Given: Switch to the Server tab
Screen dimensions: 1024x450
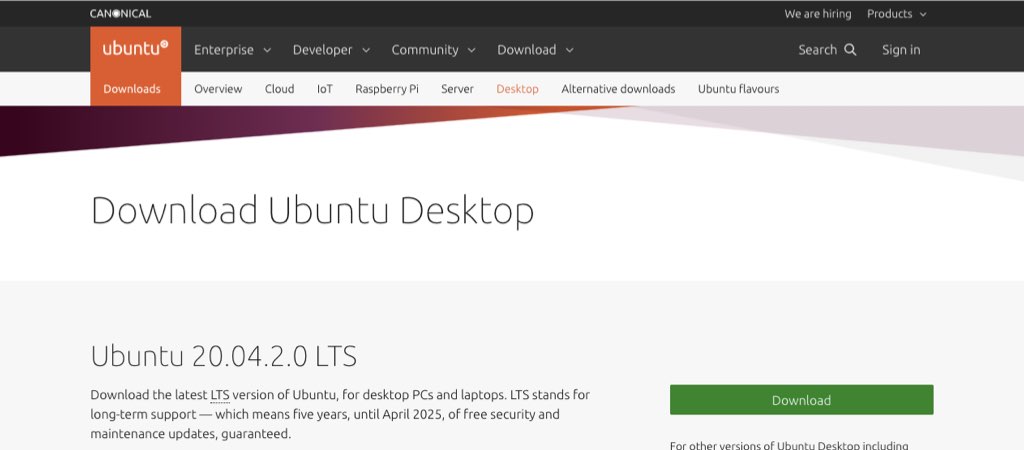Looking at the screenshot, I should (x=457, y=89).
